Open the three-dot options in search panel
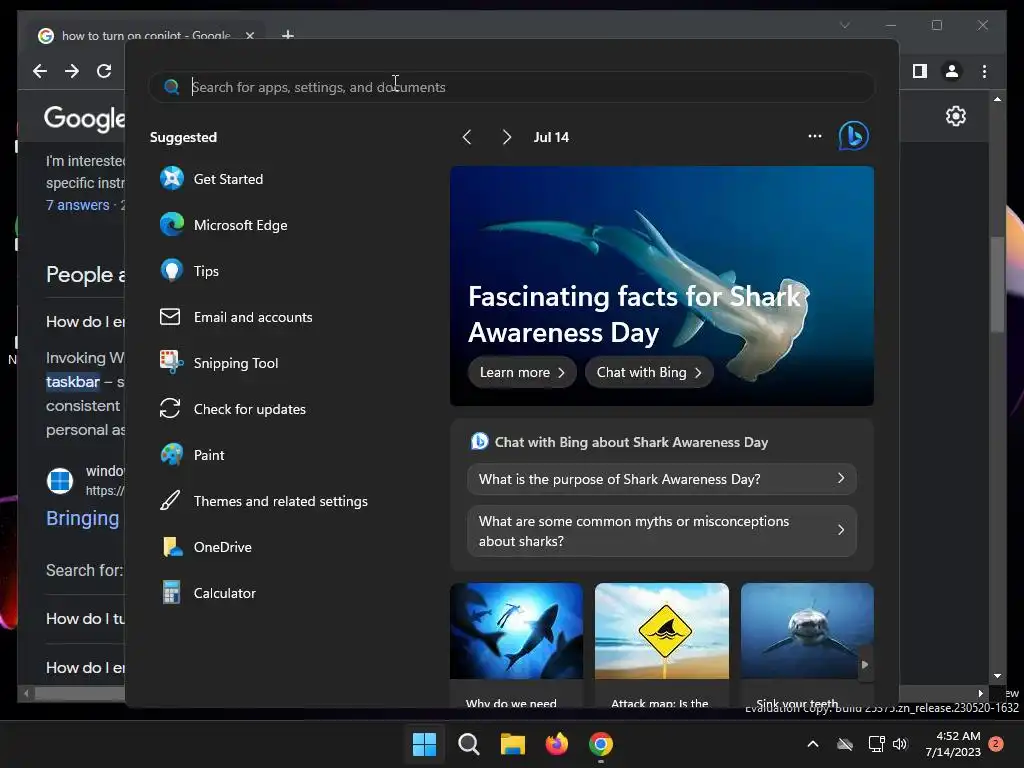 (x=814, y=136)
